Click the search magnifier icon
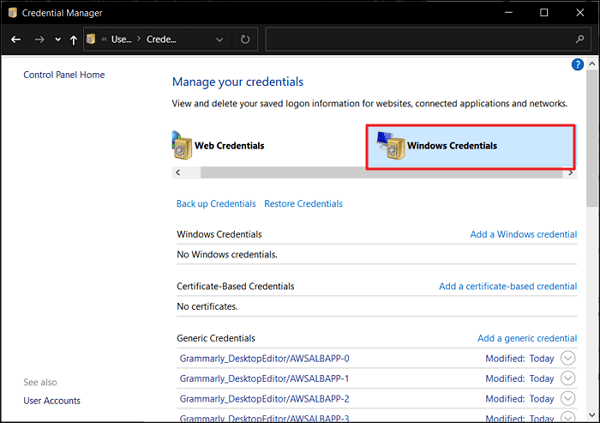Screen dimensions: 600x423 (x=580, y=39)
